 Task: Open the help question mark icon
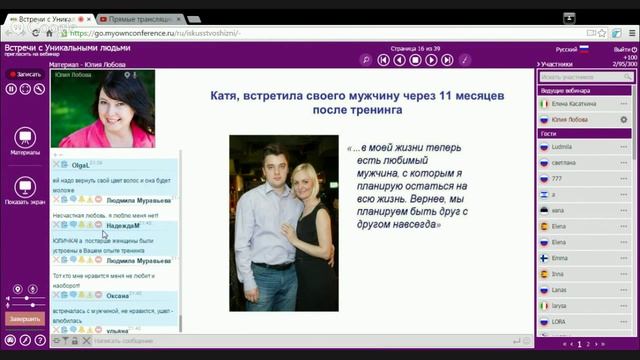point(40,340)
